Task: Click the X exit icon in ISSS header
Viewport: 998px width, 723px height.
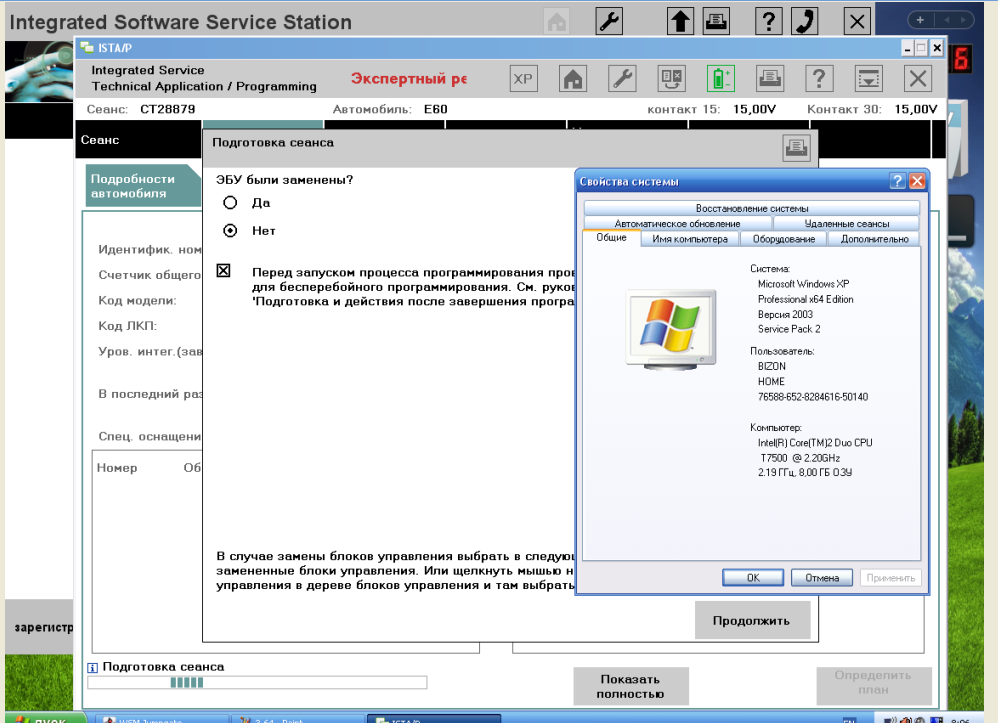Action: pyautogui.click(x=857, y=22)
